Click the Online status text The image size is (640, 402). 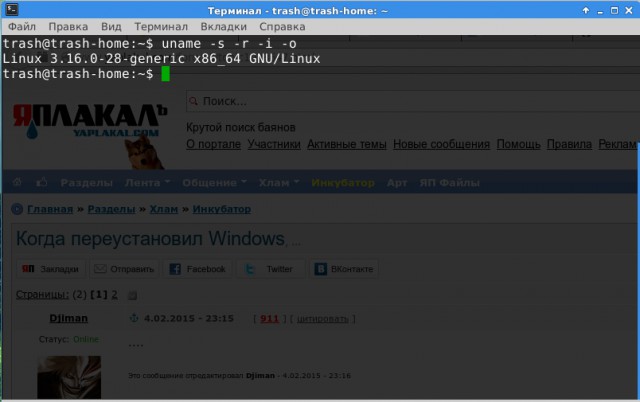[x=86, y=339]
